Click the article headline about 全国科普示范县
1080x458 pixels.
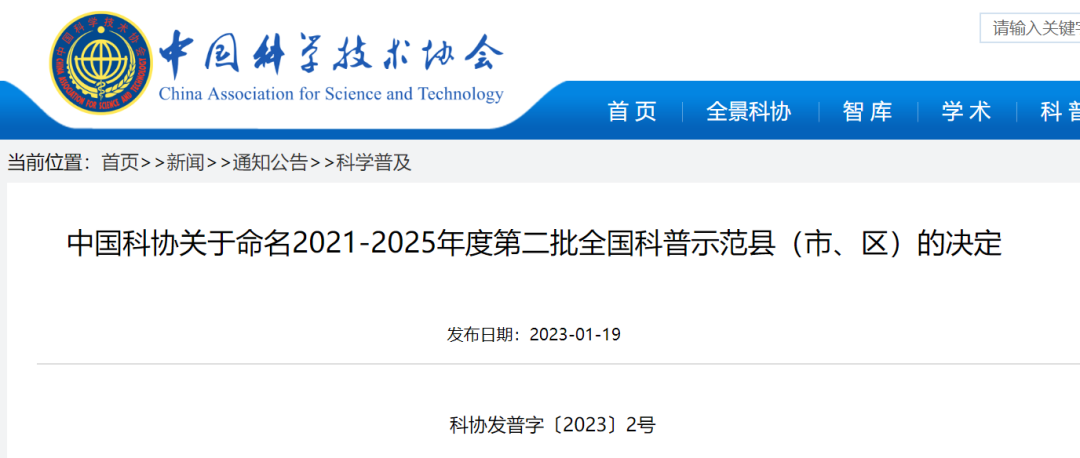point(534,244)
